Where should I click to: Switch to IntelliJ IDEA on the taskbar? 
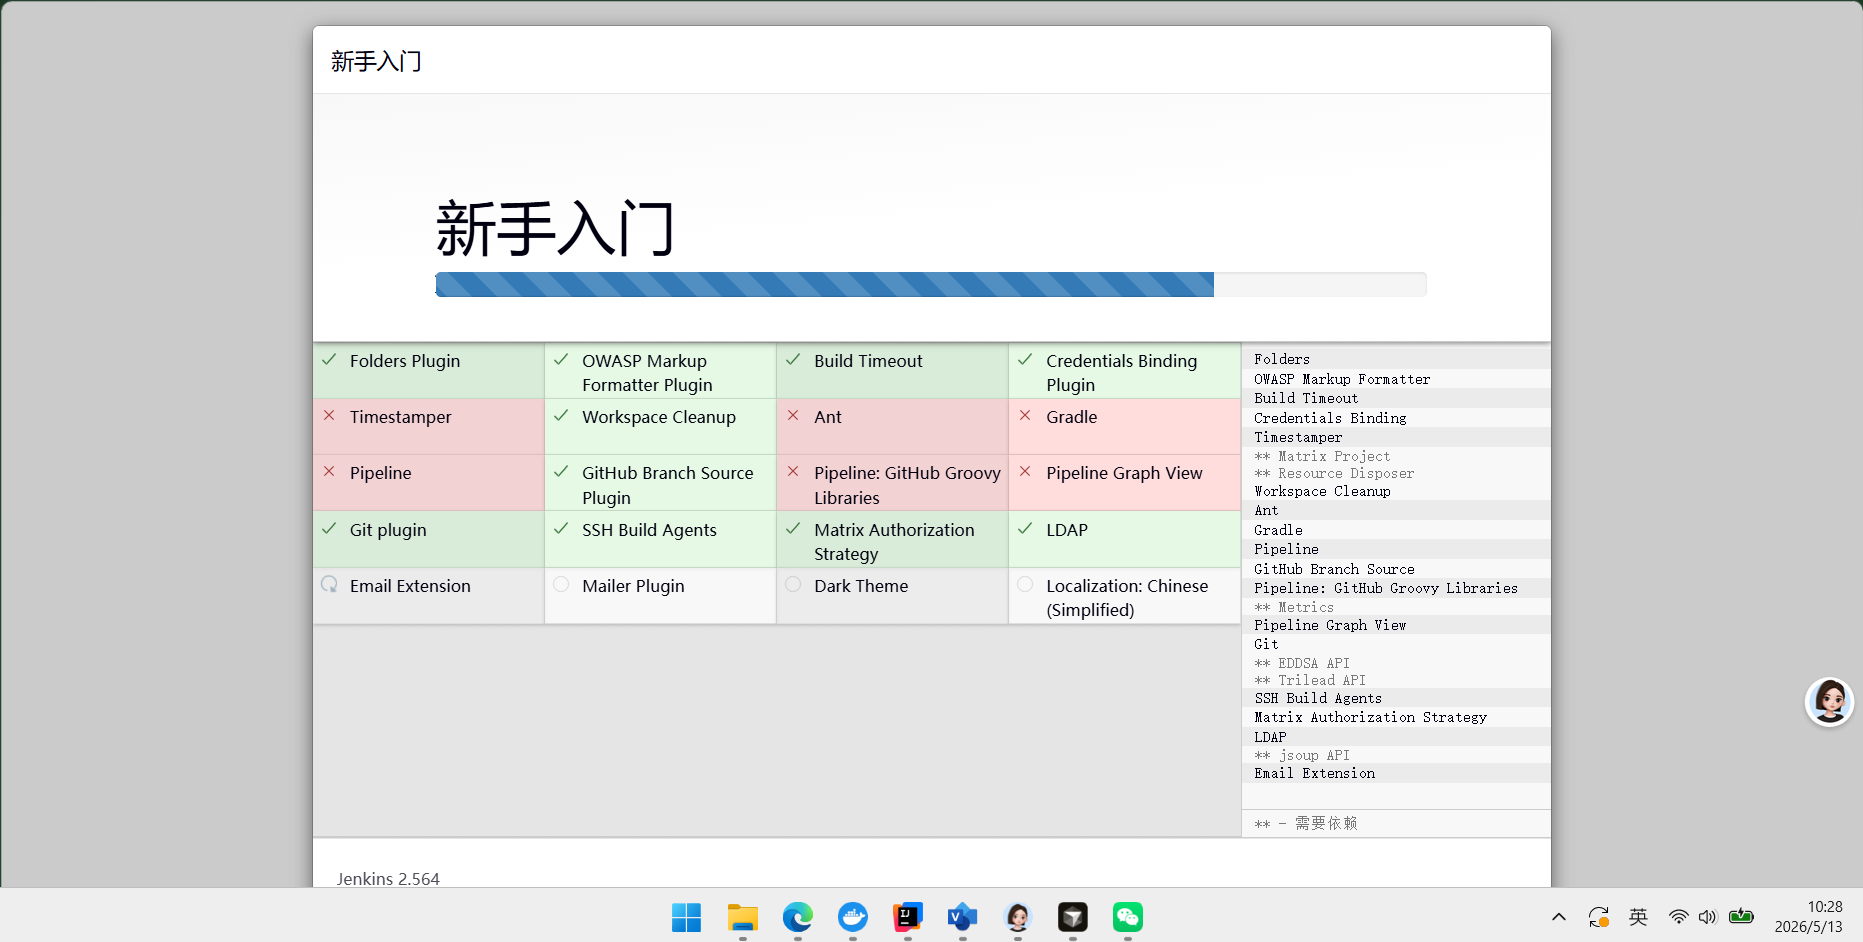click(907, 917)
